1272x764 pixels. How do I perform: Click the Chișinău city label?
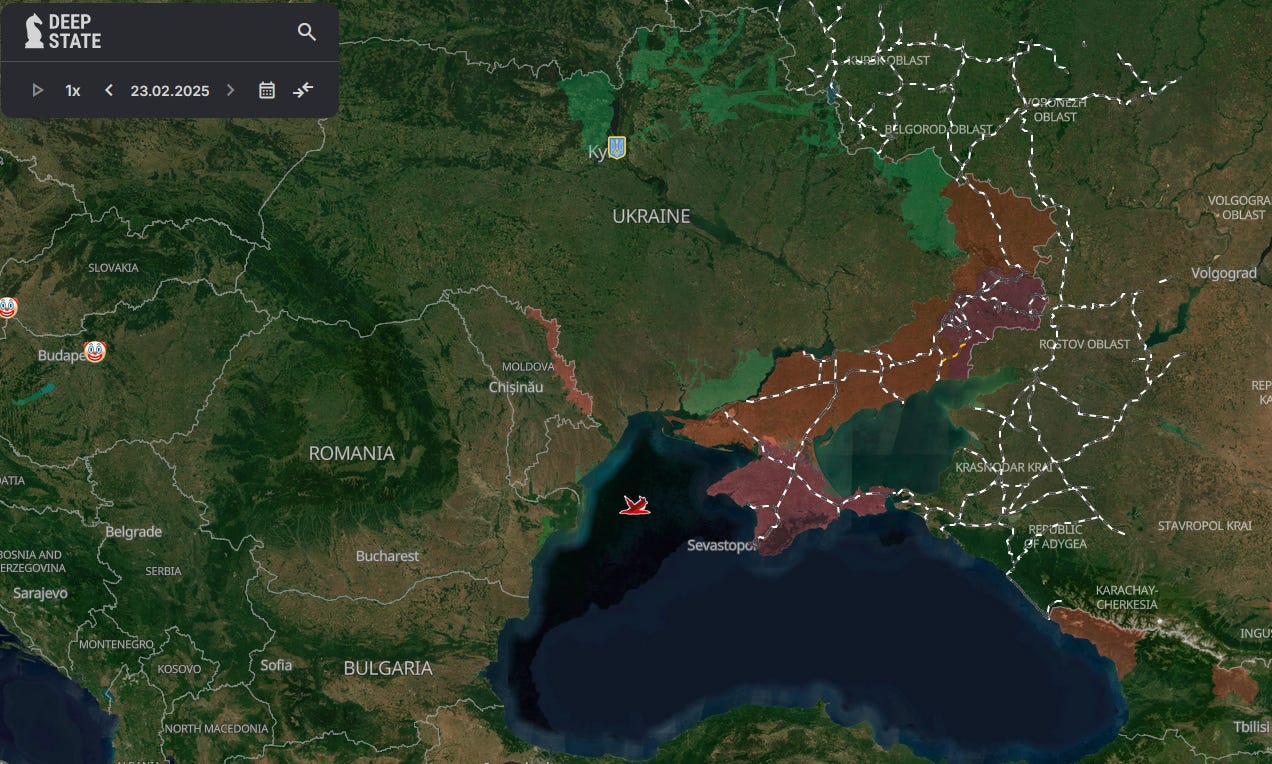click(518, 387)
